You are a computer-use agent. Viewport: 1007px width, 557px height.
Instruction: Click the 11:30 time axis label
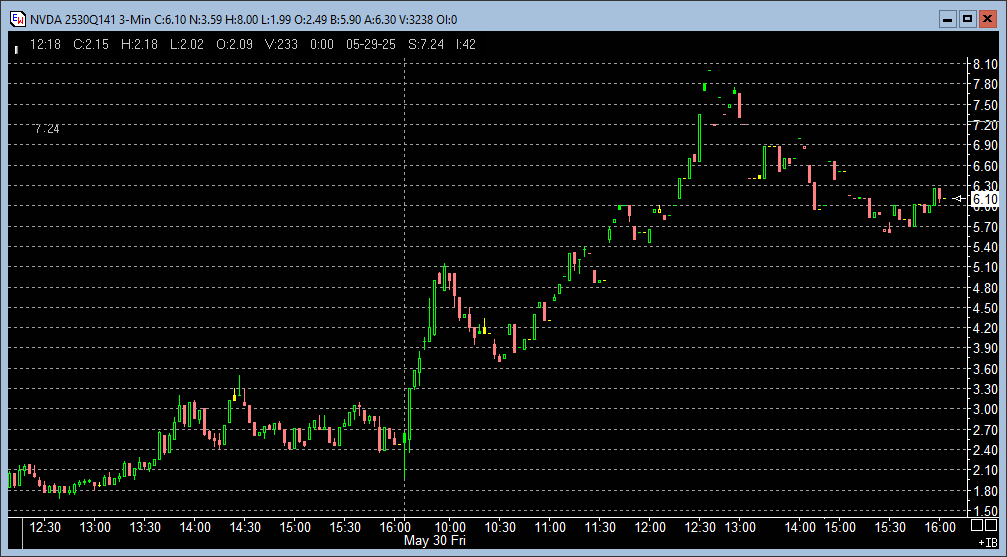tap(600, 527)
